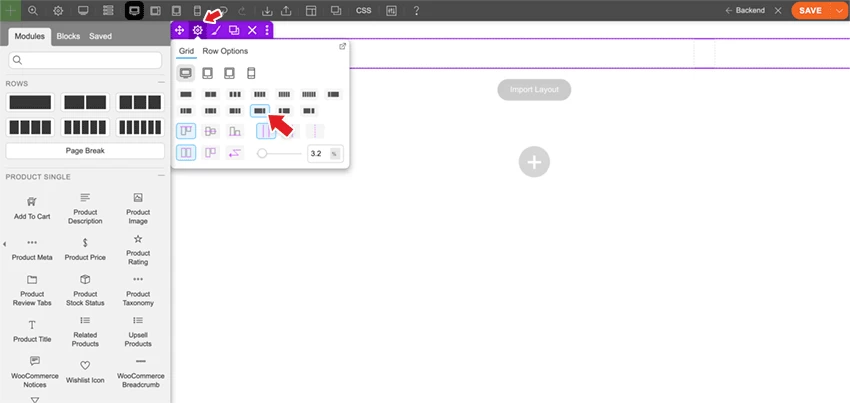Viewport: 850px width, 403px height.
Task: Collapse the PRODUCT SINGLE section
Action: pyautogui.click(x=161, y=176)
